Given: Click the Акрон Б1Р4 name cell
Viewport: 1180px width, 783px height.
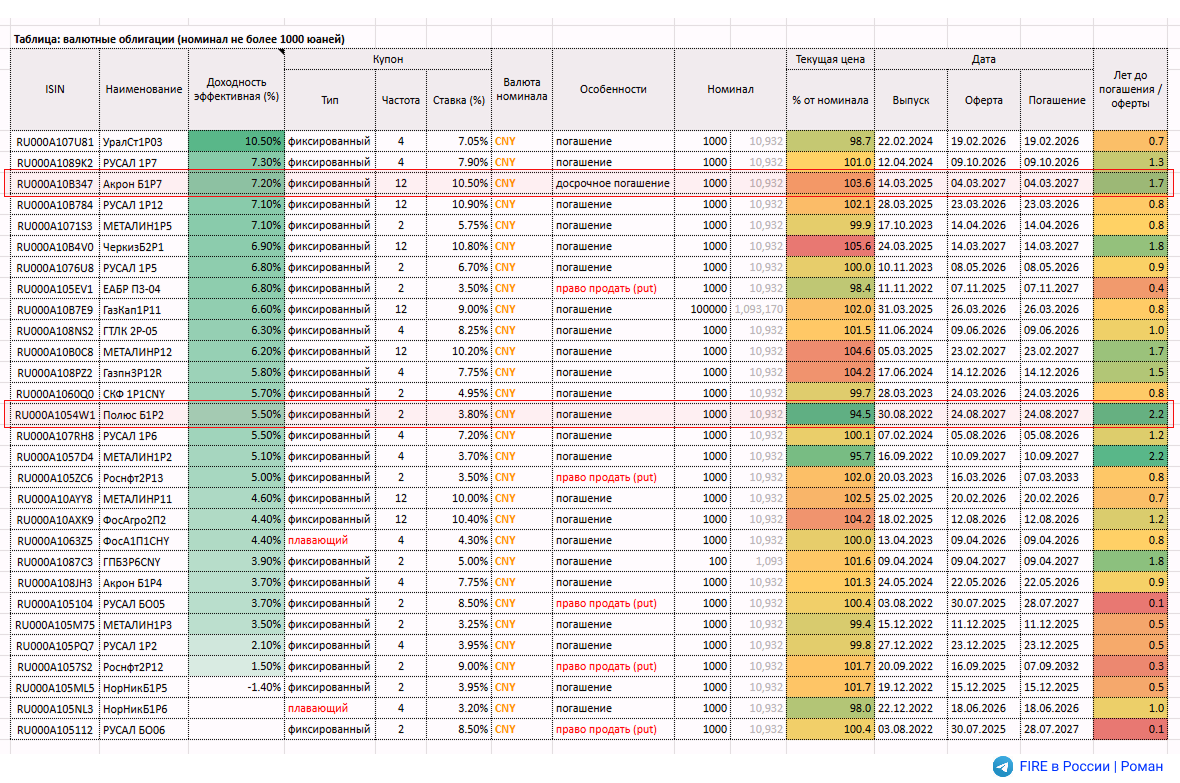Looking at the screenshot, I should 144,583.
